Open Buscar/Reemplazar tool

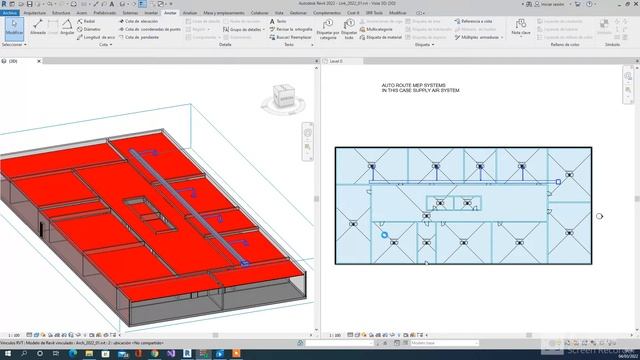tap(290, 37)
